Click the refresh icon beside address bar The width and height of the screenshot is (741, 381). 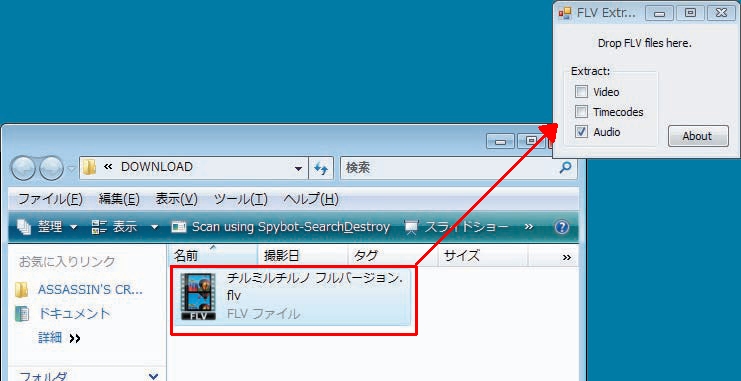(321, 168)
